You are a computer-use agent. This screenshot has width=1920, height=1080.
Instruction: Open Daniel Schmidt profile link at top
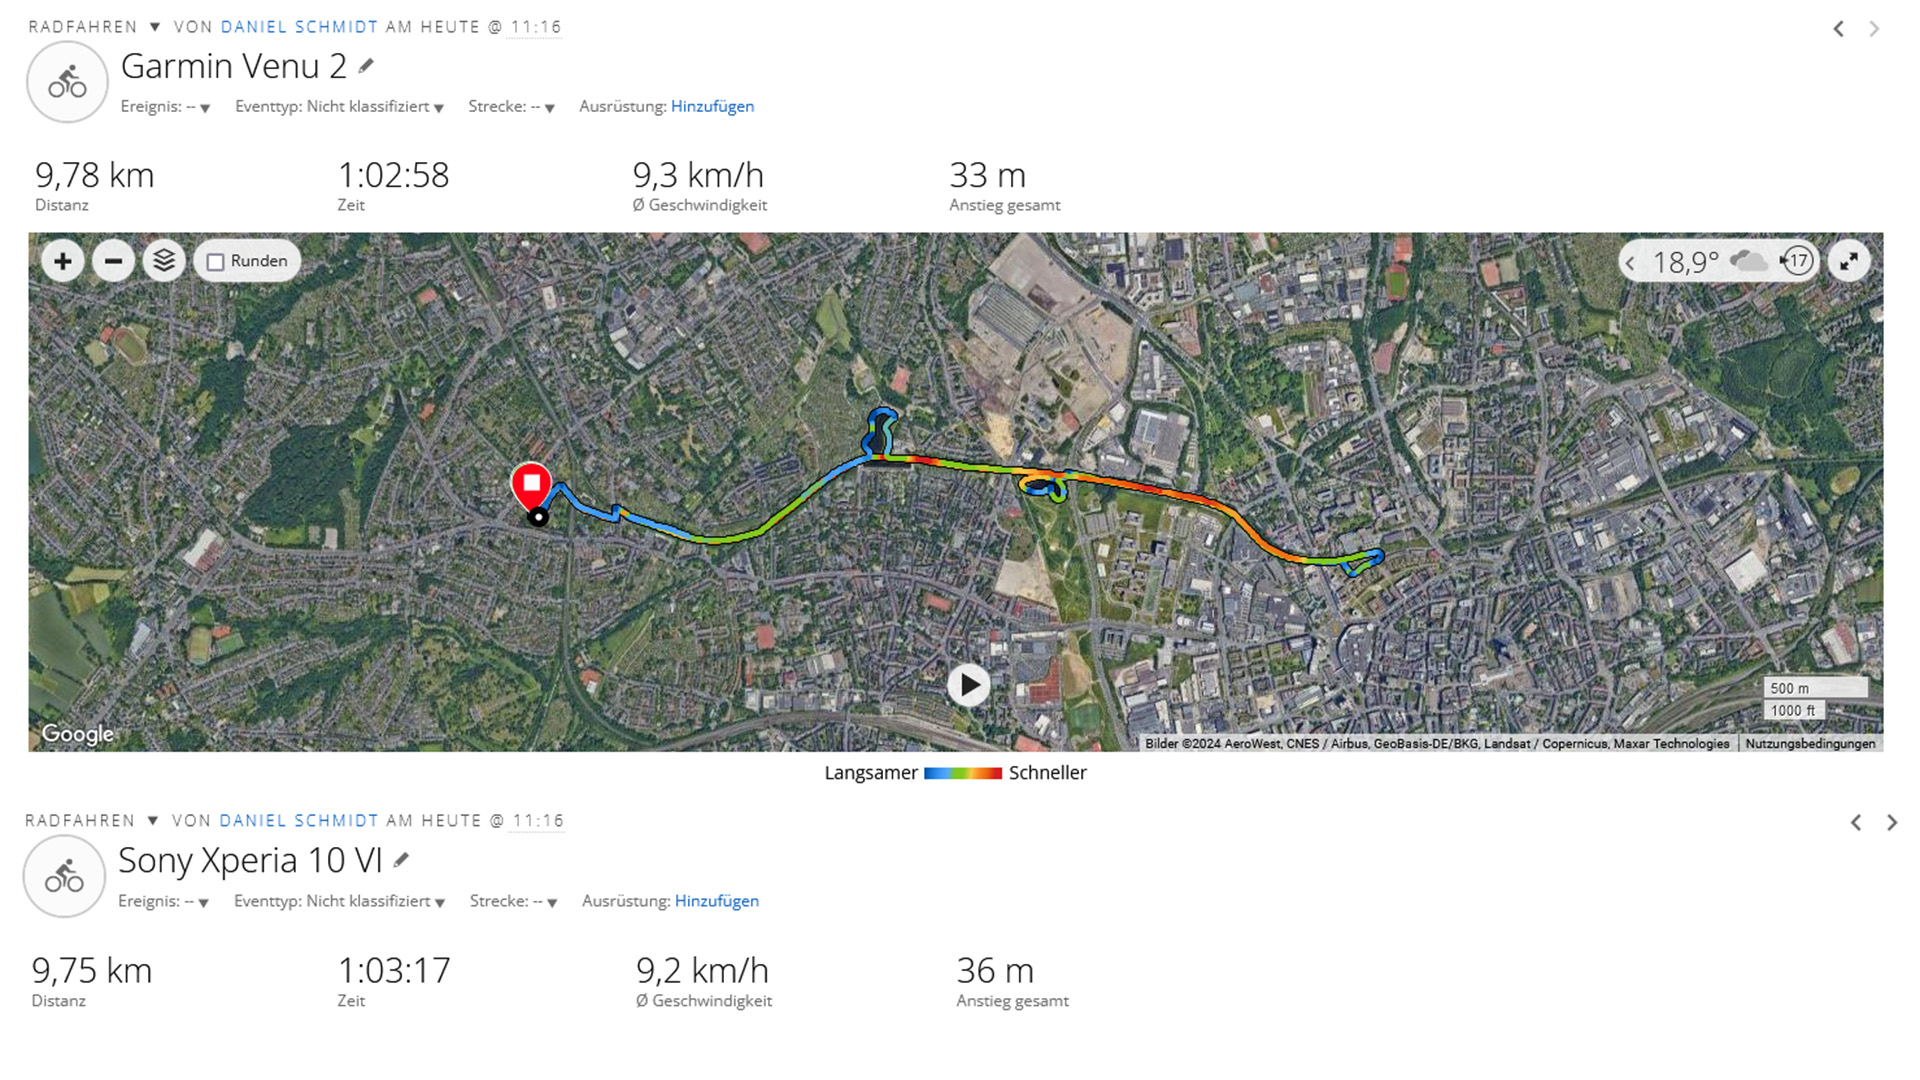point(299,27)
